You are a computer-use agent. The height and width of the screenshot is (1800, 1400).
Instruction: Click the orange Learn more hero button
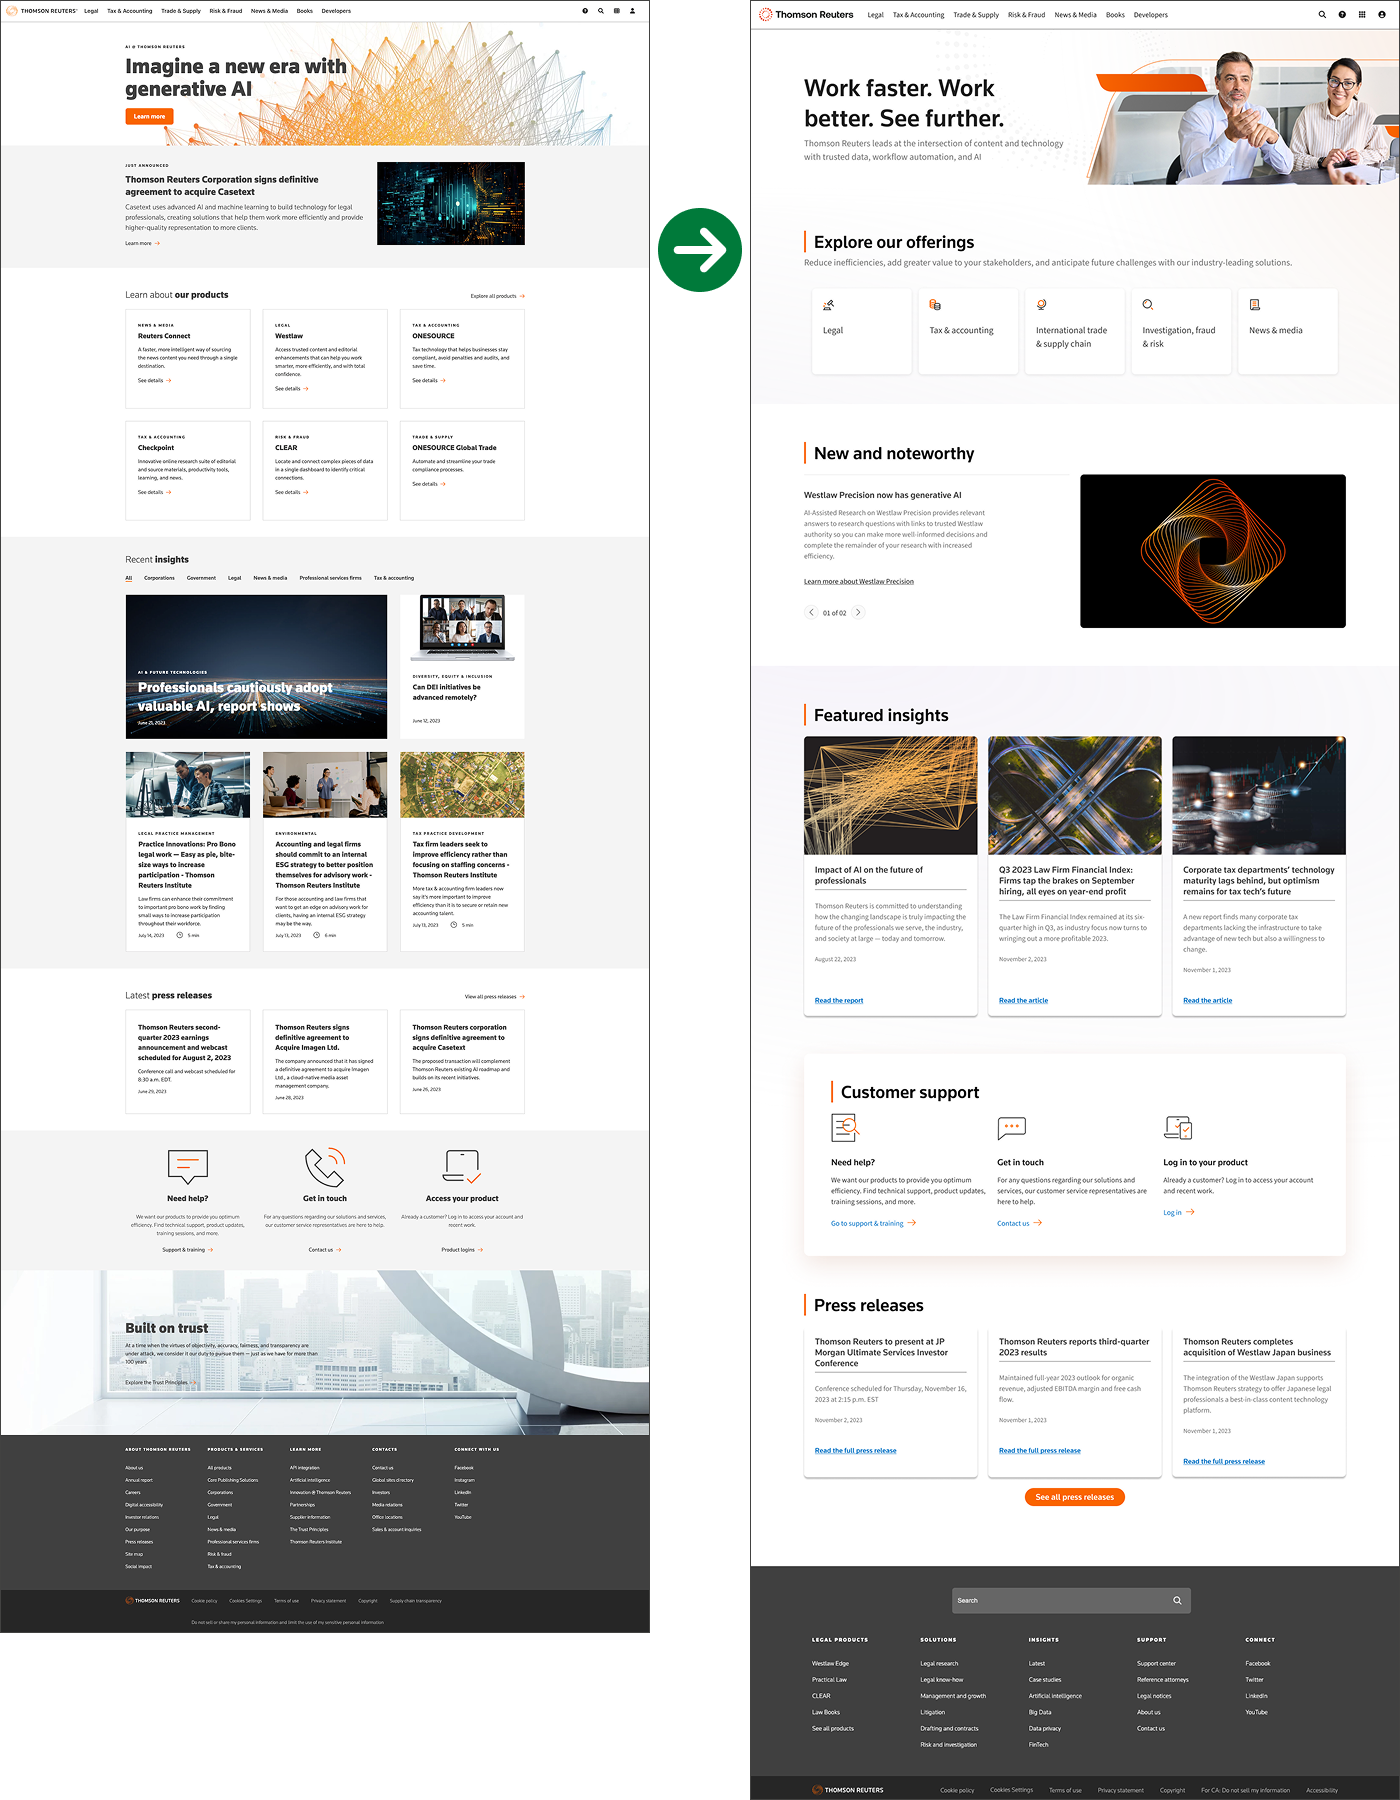pyautogui.click(x=149, y=117)
